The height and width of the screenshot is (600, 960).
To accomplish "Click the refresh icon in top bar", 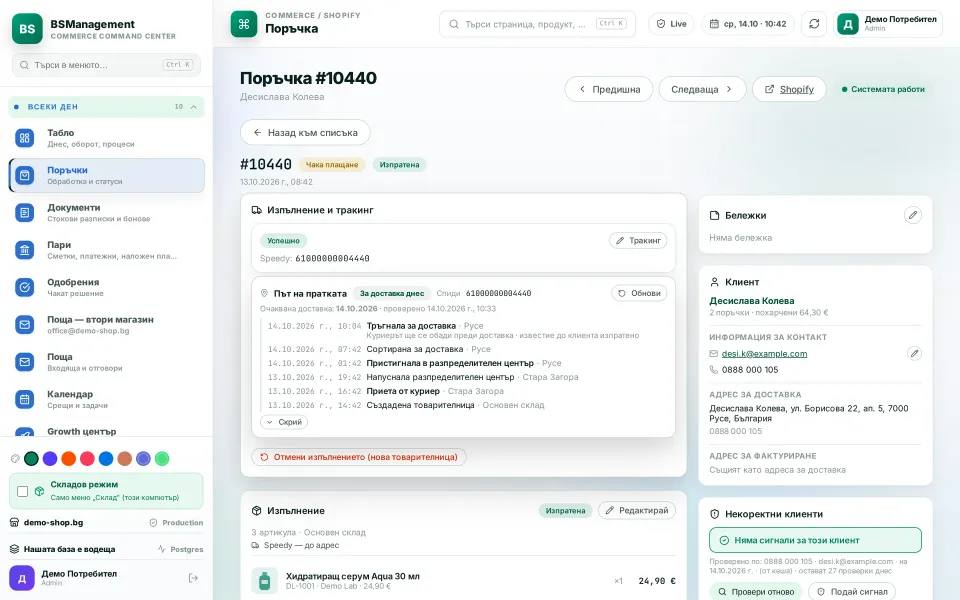I will 814,24.
